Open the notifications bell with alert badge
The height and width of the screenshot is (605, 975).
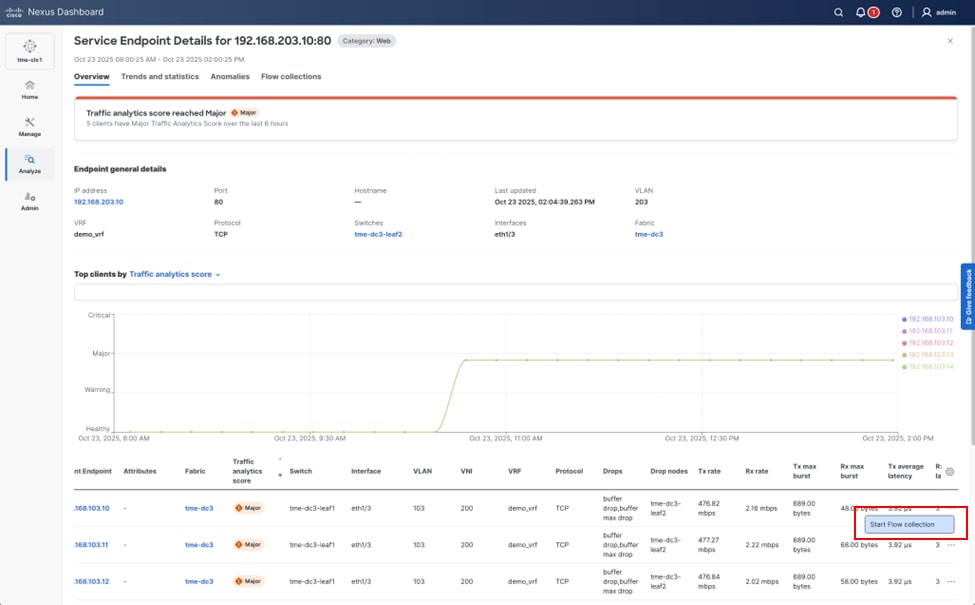coord(860,12)
